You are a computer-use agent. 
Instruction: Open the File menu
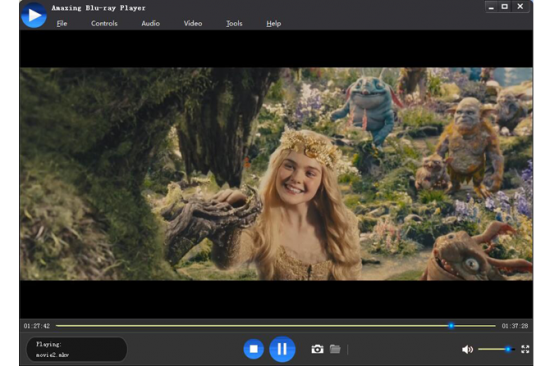click(x=62, y=24)
